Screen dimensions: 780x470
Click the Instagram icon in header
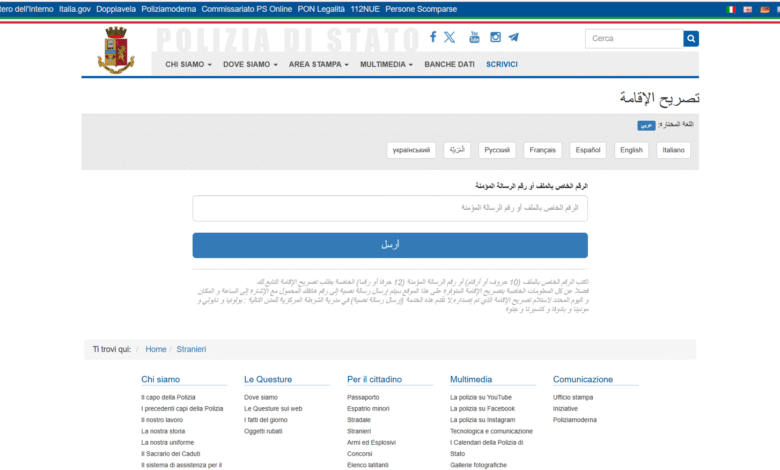coord(495,37)
